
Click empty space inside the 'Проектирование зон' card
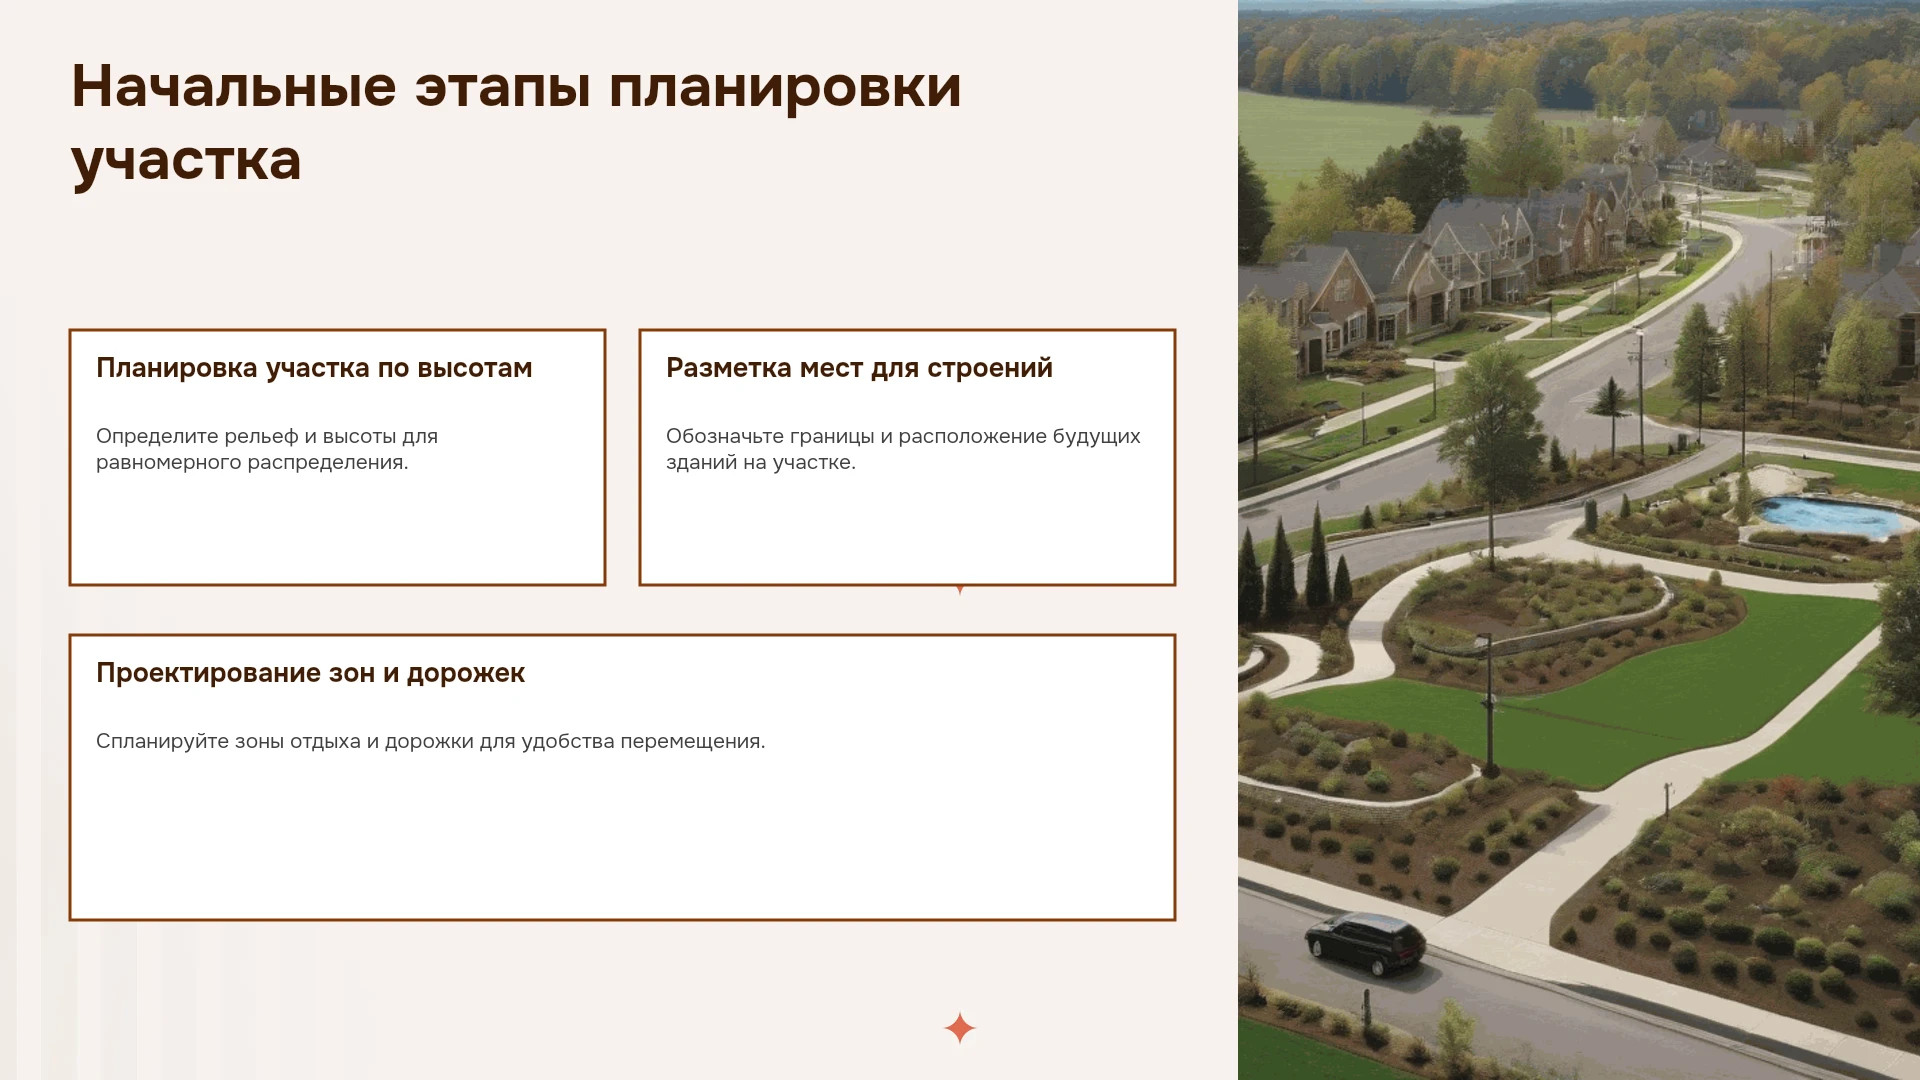tap(622, 840)
